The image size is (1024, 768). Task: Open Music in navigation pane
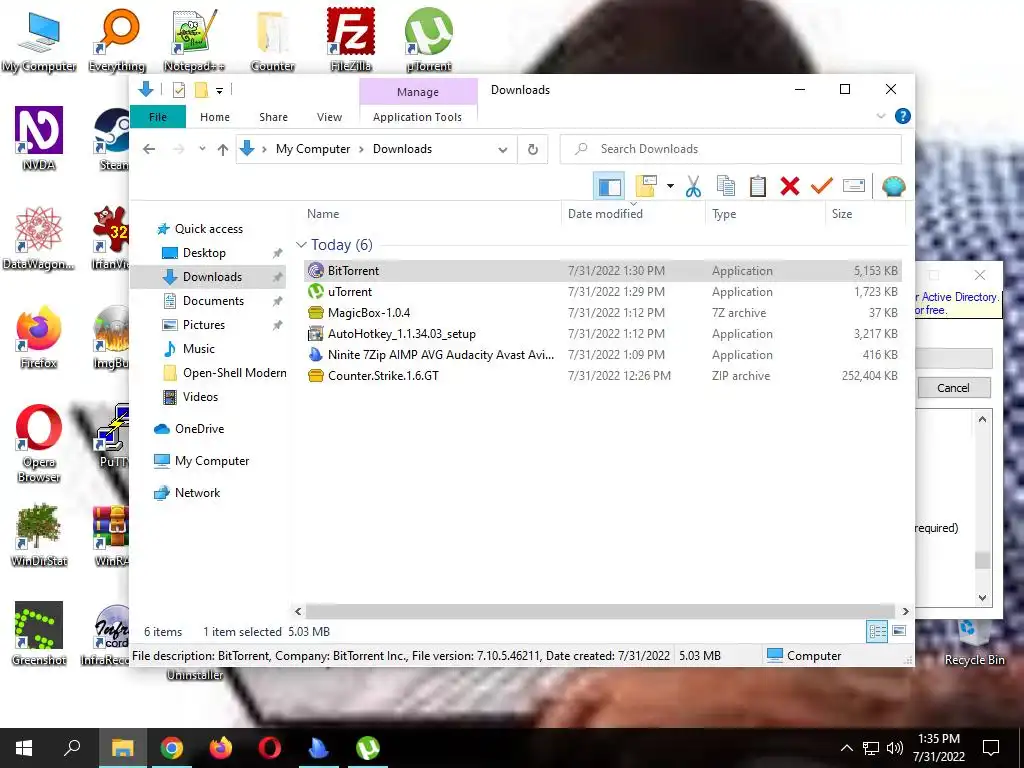[x=199, y=349]
